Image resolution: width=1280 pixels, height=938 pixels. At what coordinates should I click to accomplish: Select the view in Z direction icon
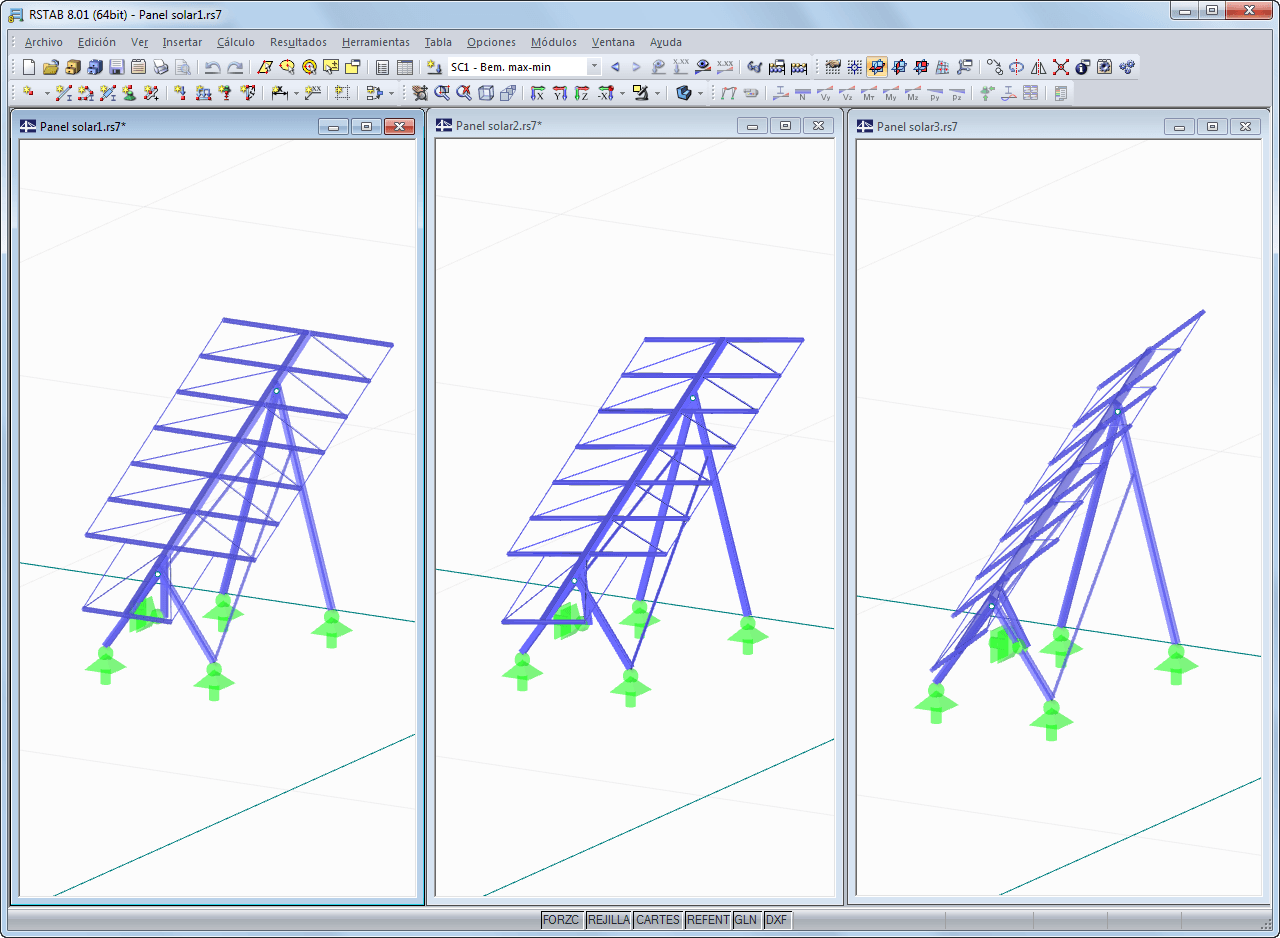tap(582, 93)
